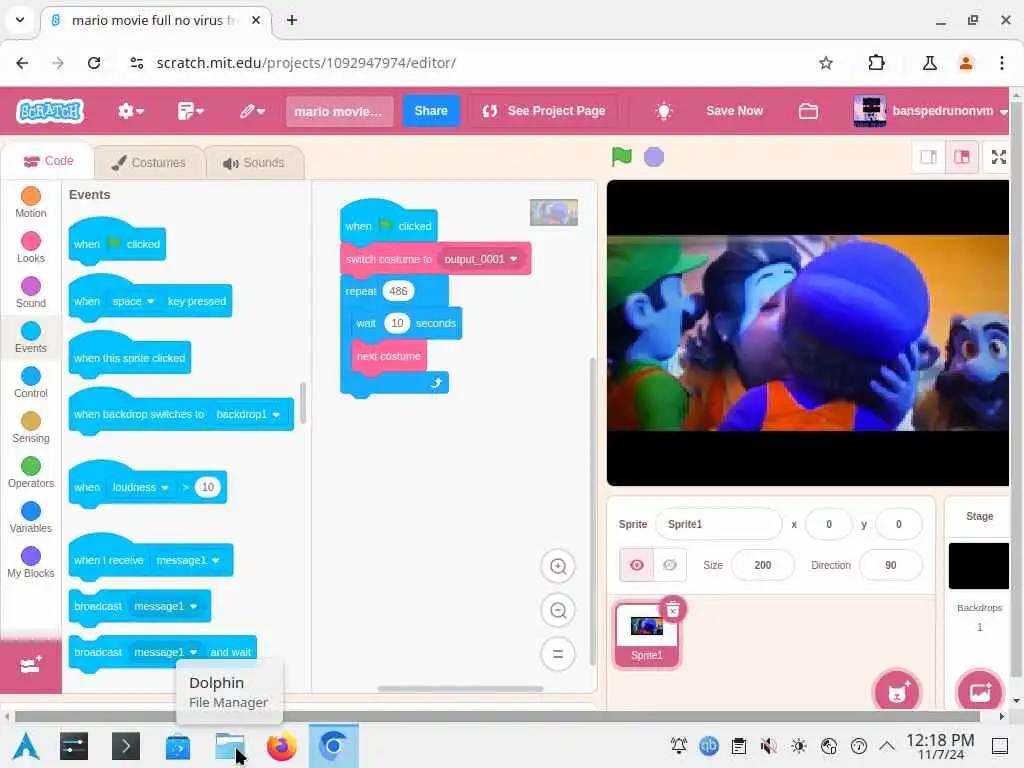Select the Sound block category
Image resolution: width=1024 pixels, height=768 pixels.
point(31,293)
